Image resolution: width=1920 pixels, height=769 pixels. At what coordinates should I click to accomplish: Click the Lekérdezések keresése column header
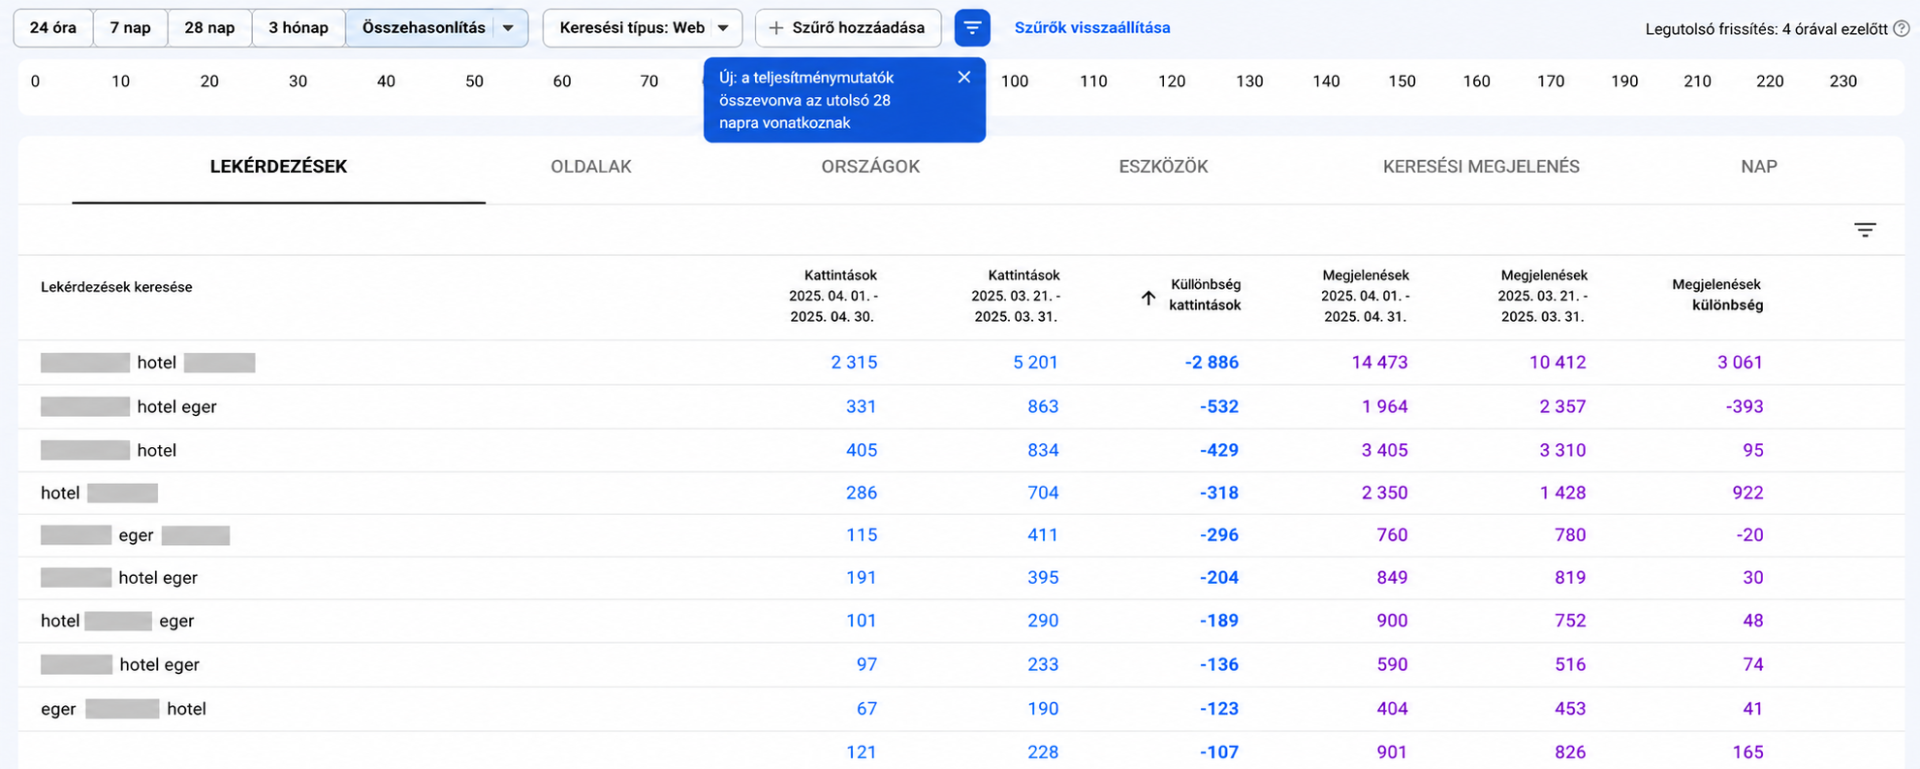[116, 287]
